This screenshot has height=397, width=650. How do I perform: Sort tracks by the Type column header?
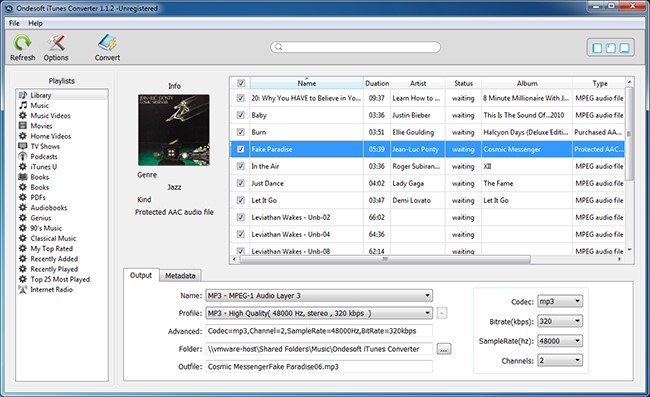pos(599,83)
